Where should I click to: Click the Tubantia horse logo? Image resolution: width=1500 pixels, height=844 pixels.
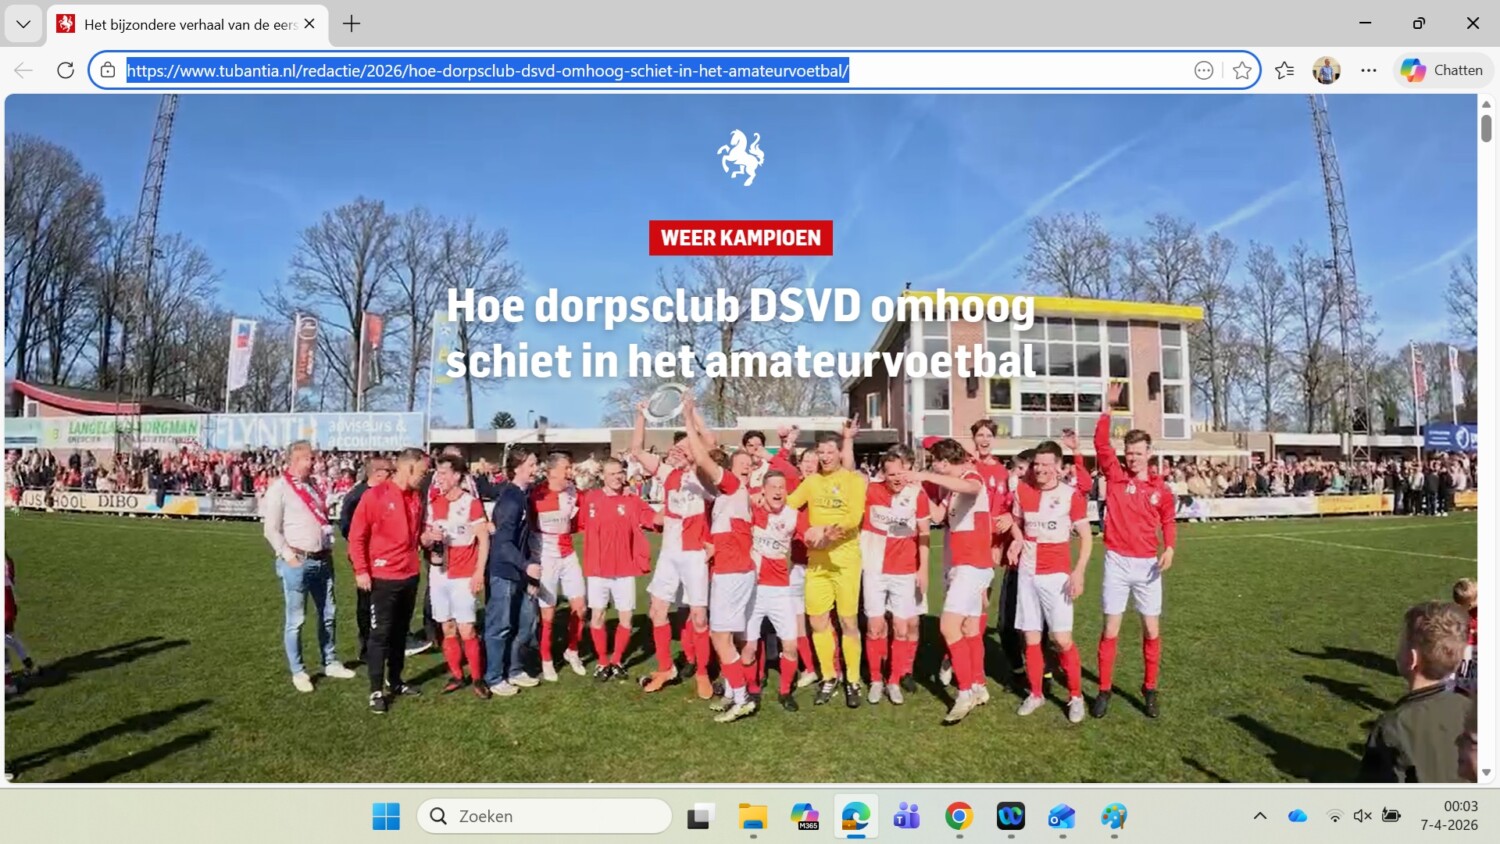(741, 157)
